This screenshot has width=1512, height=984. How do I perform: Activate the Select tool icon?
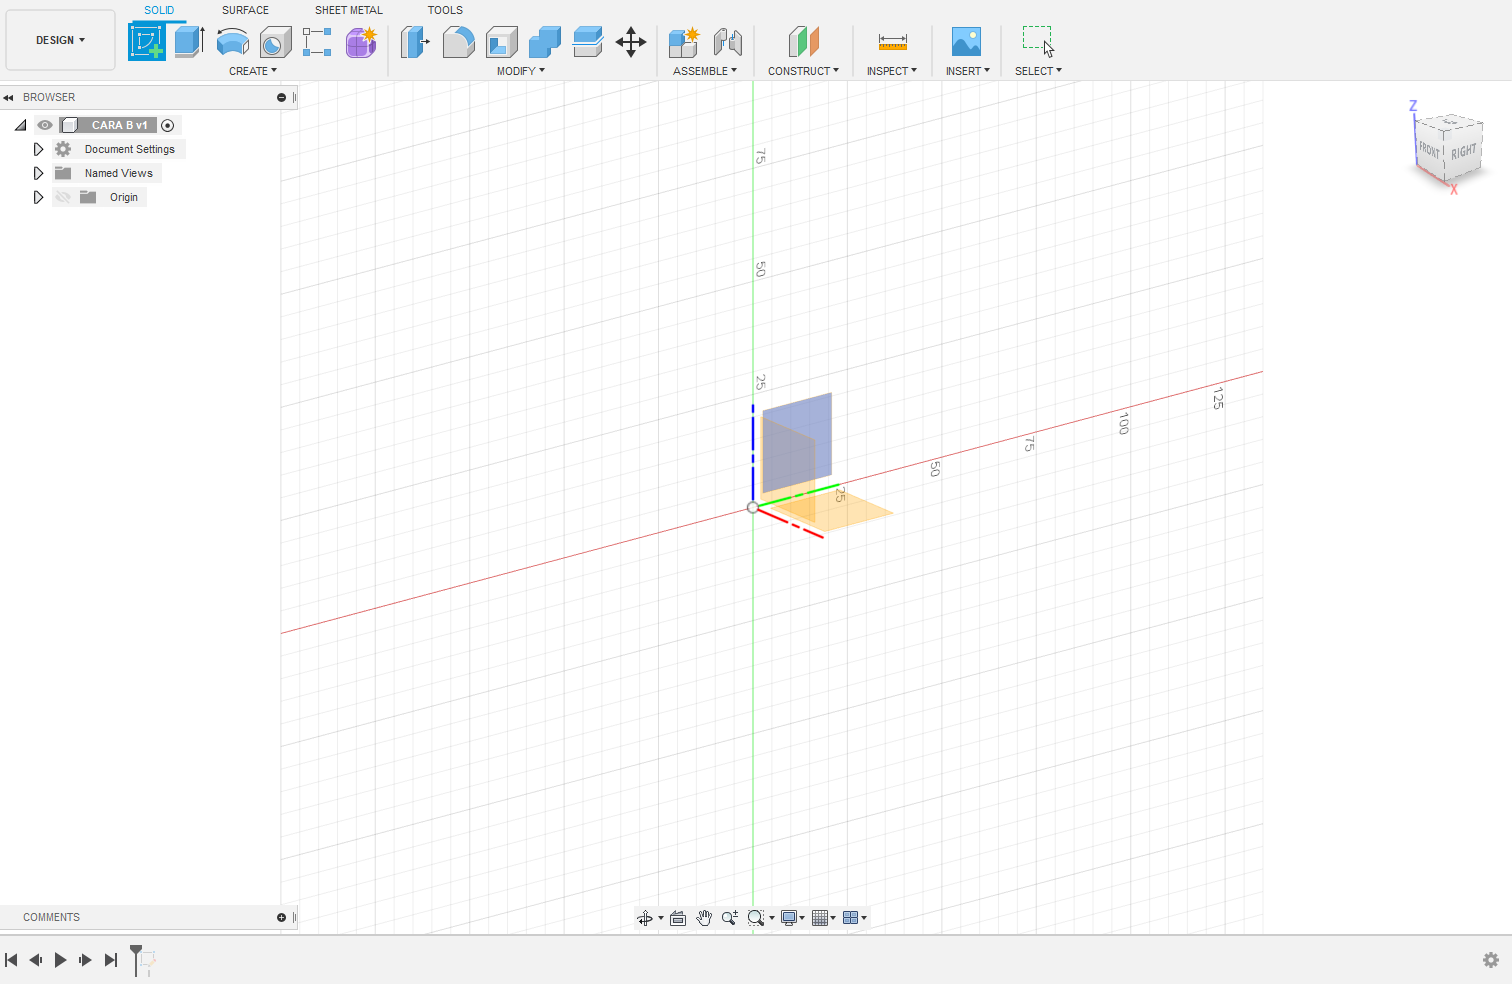[x=1038, y=42]
